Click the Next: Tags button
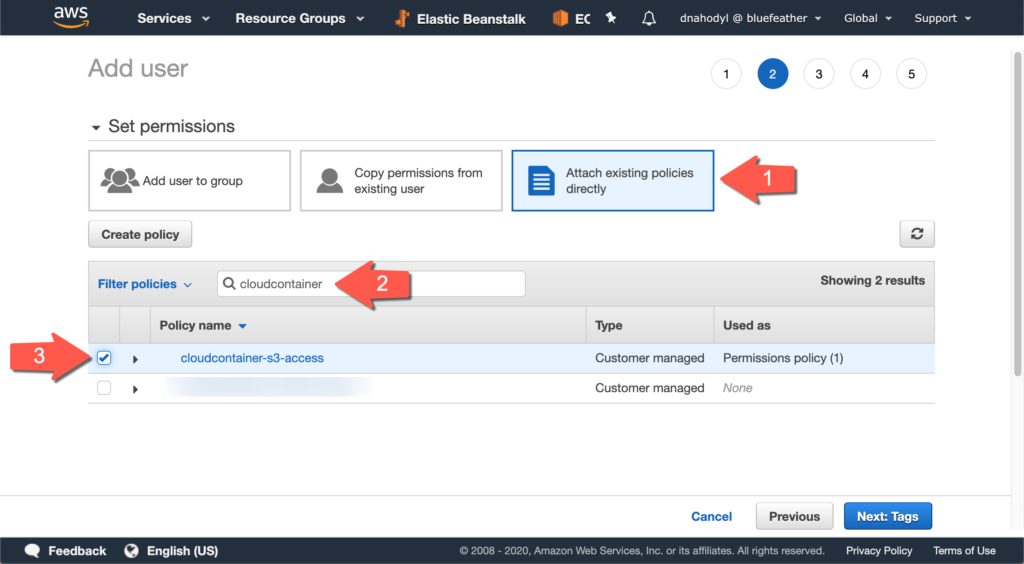Viewport: 1024px width, 564px height. tap(887, 516)
